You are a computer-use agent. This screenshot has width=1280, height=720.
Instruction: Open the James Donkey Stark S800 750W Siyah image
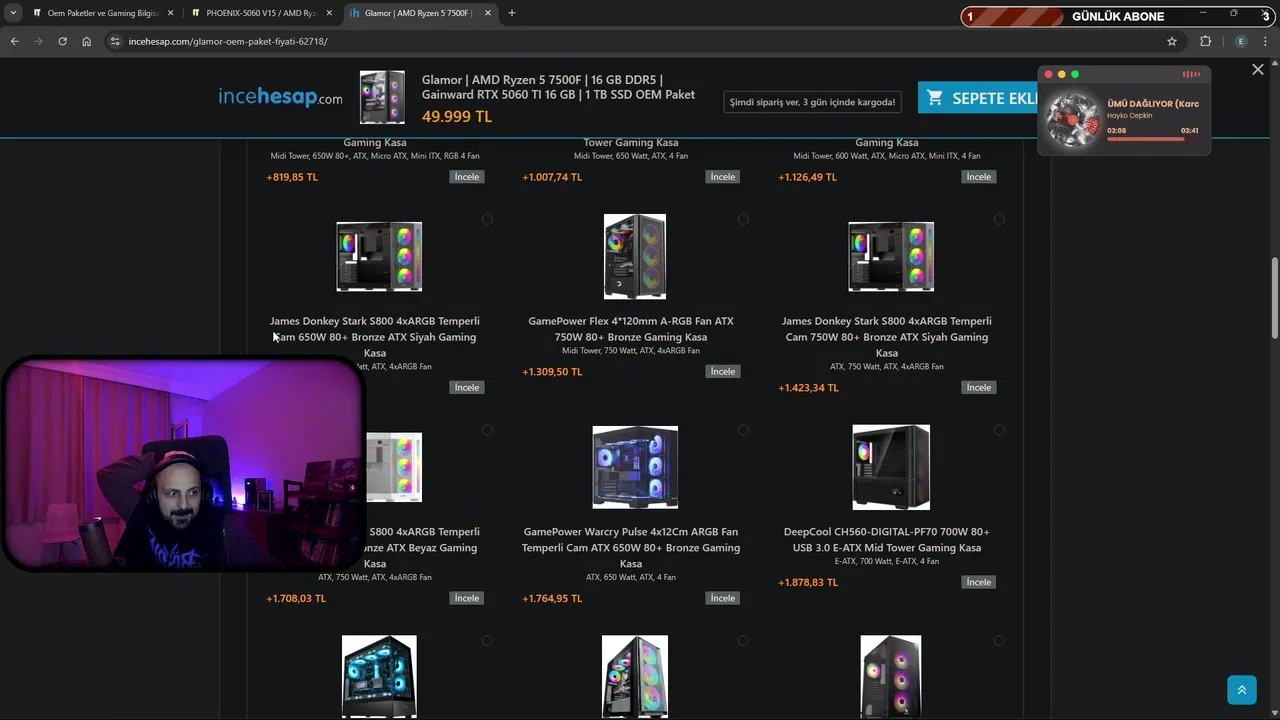click(891, 257)
